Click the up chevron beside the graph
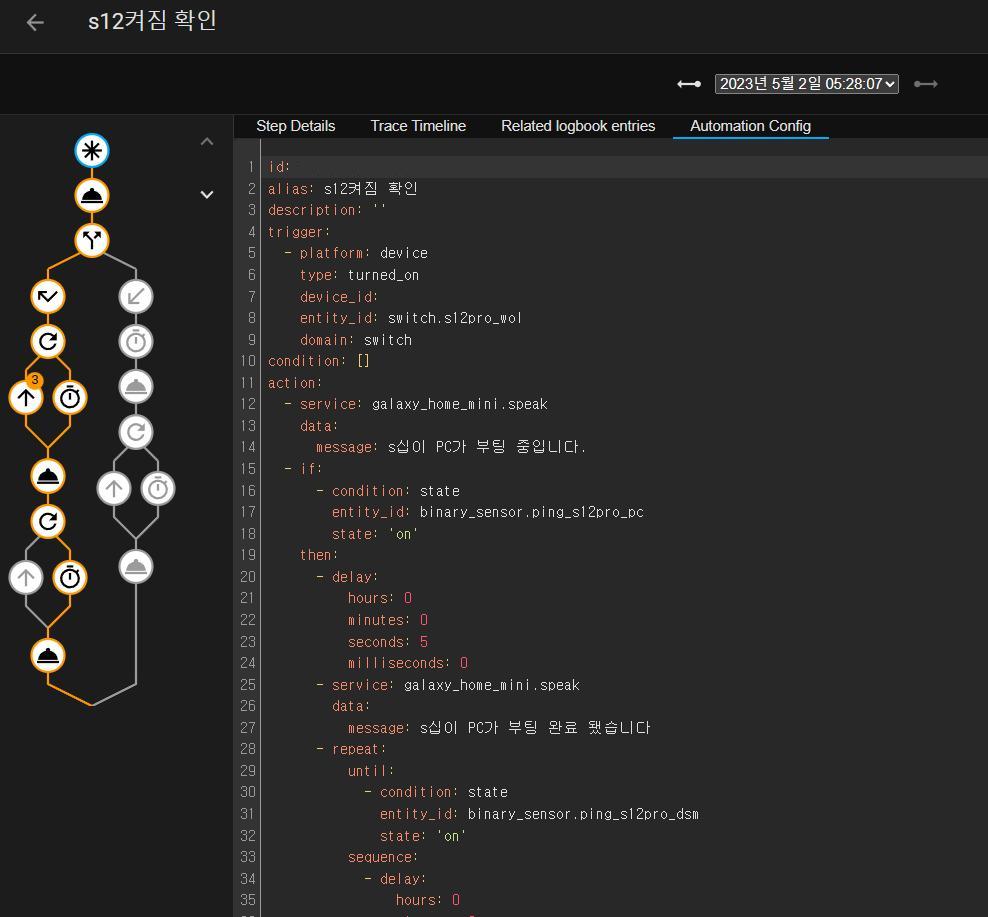 click(x=207, y=142)
